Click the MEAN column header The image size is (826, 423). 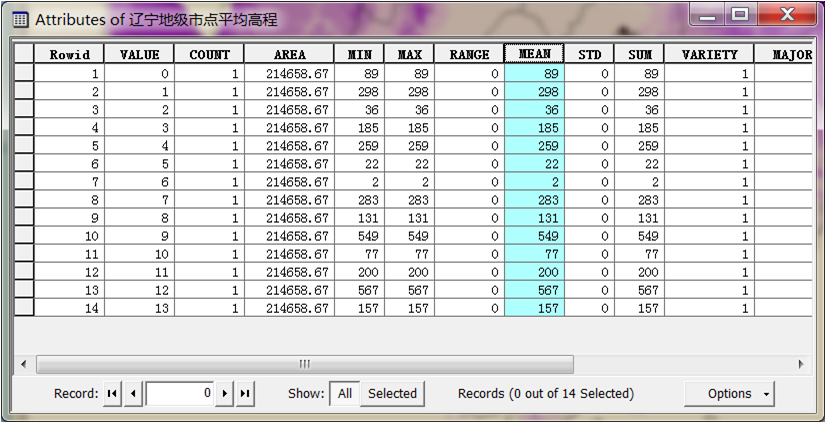tap(534, 55)
